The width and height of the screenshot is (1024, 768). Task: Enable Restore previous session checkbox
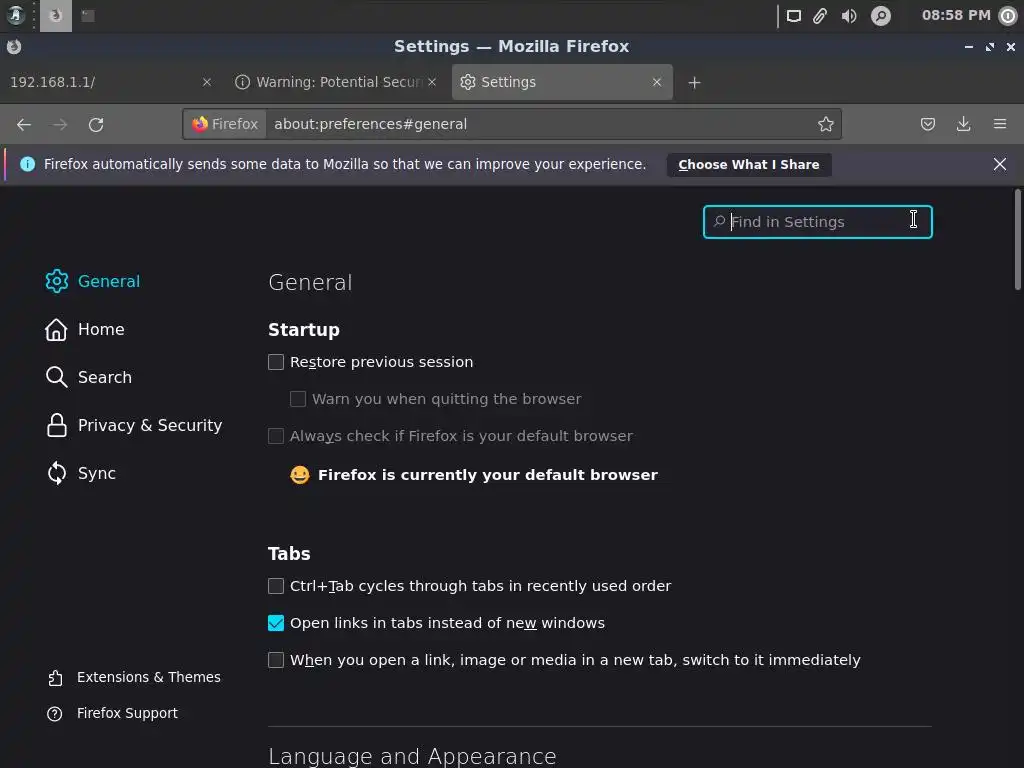(276, 362)
